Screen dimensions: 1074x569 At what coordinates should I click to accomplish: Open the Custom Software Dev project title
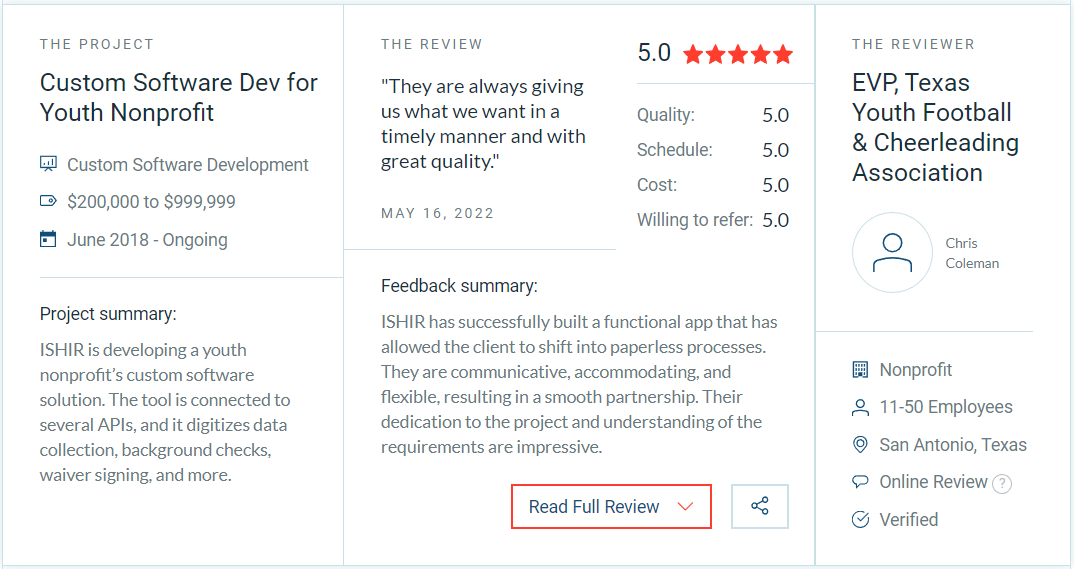[179, 97]
